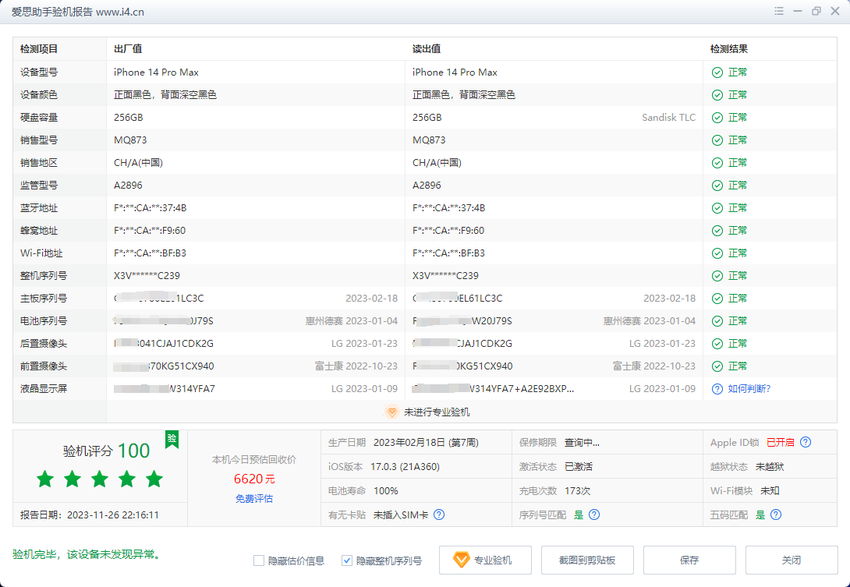Select the report date 2023-11-26 22:16:11

pyautogui.click(x=113, y=515)
